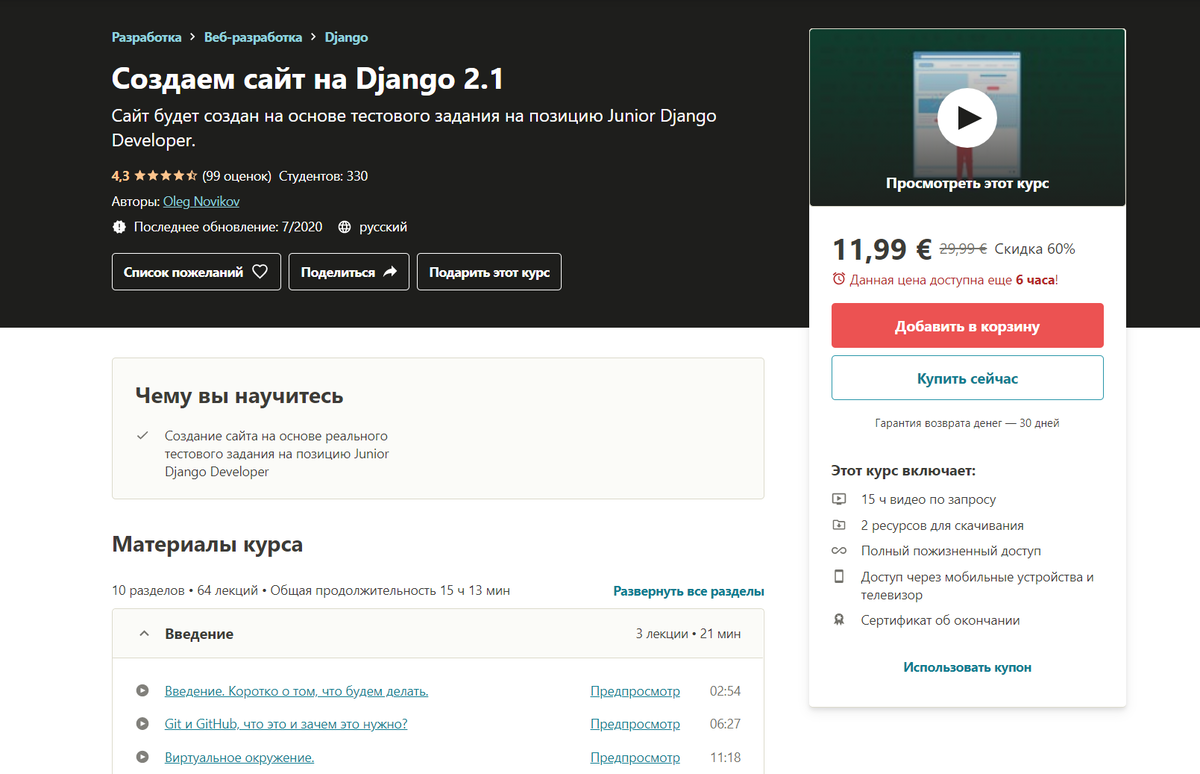This screenshot has height=774, width=1200.
Task: Click the 'Студентов: 330' text
Action: pos(323,176)
